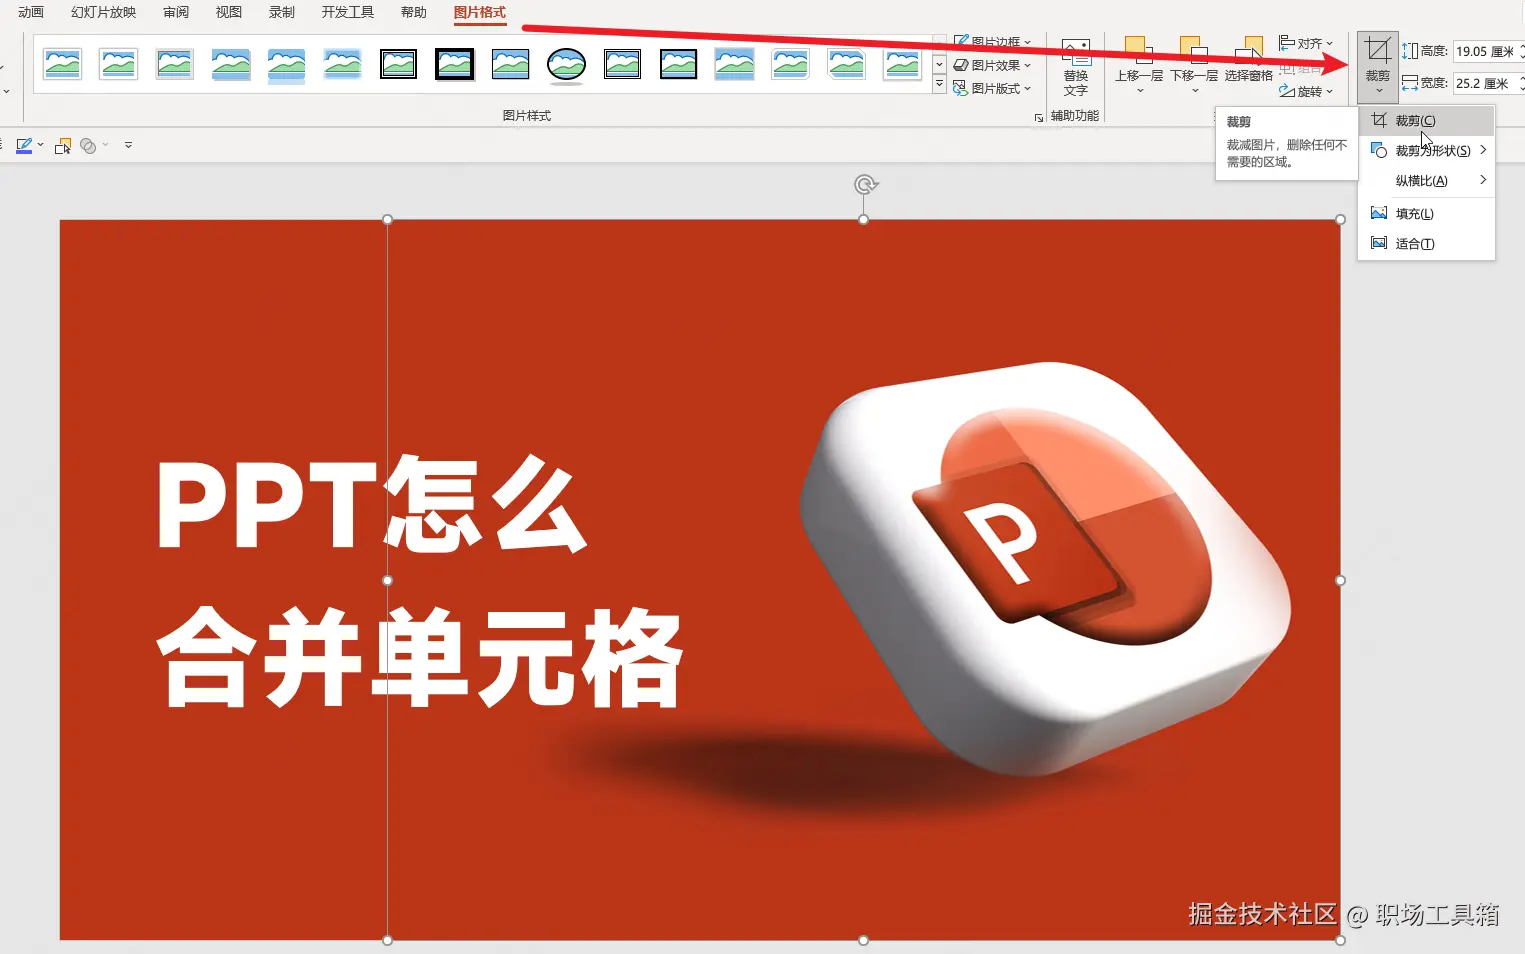The height and width of the screenshot is (954, 1525).
Task: Open 纵横比(A) aspect ratio submenu
Action: pos(1426,181)
